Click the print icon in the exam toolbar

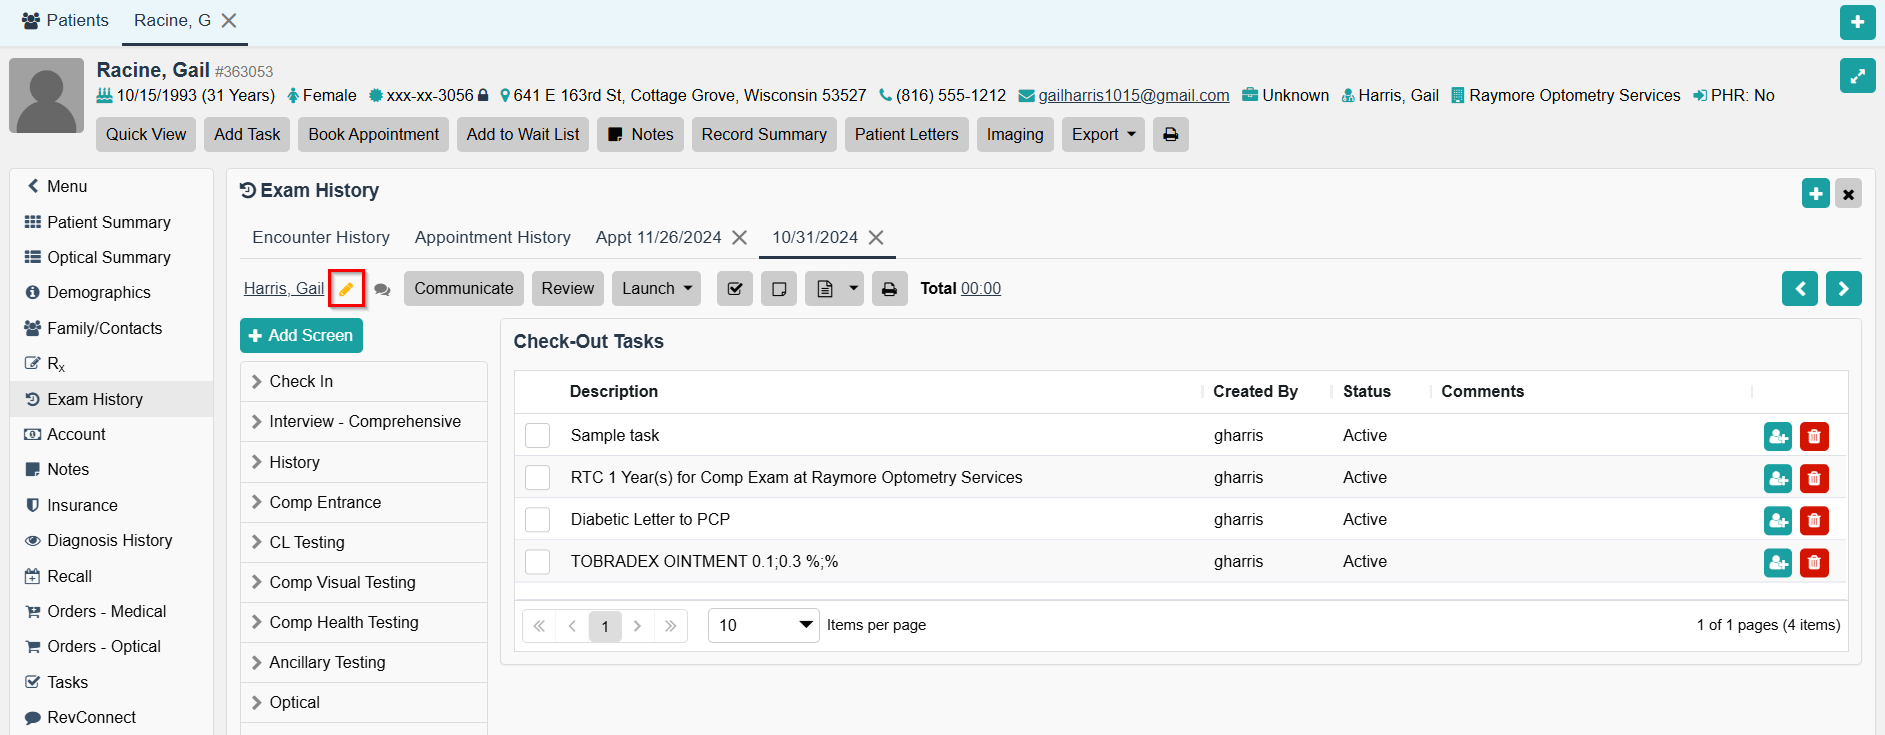889,289
